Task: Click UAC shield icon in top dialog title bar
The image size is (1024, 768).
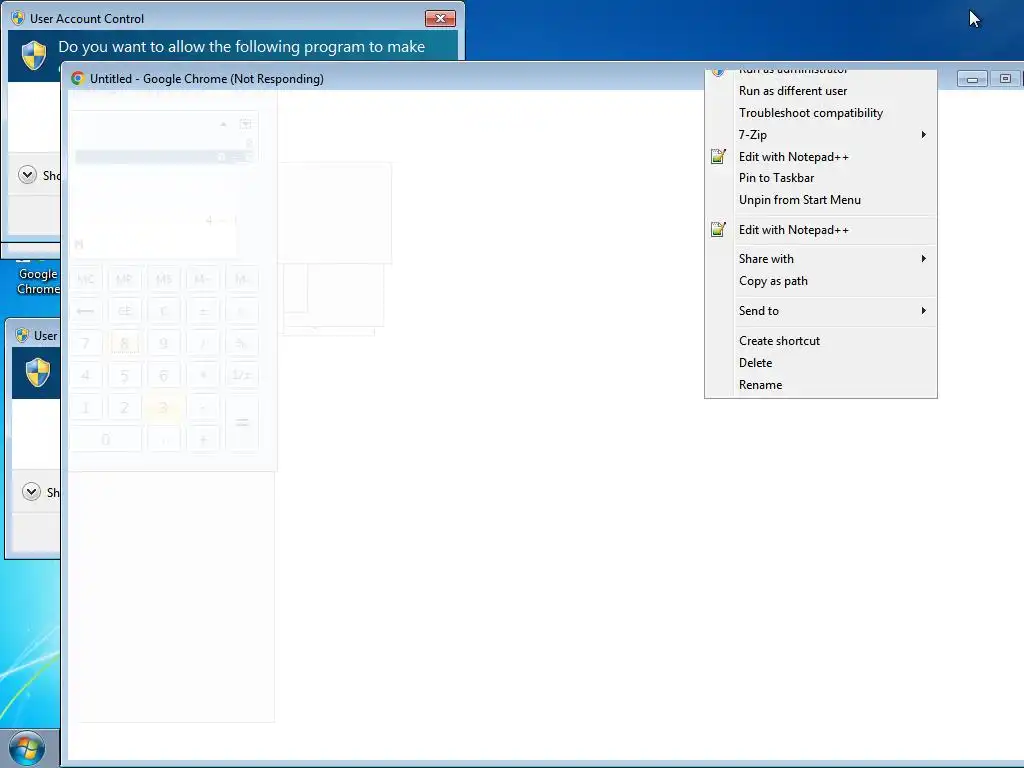Action: pos(18,18)
